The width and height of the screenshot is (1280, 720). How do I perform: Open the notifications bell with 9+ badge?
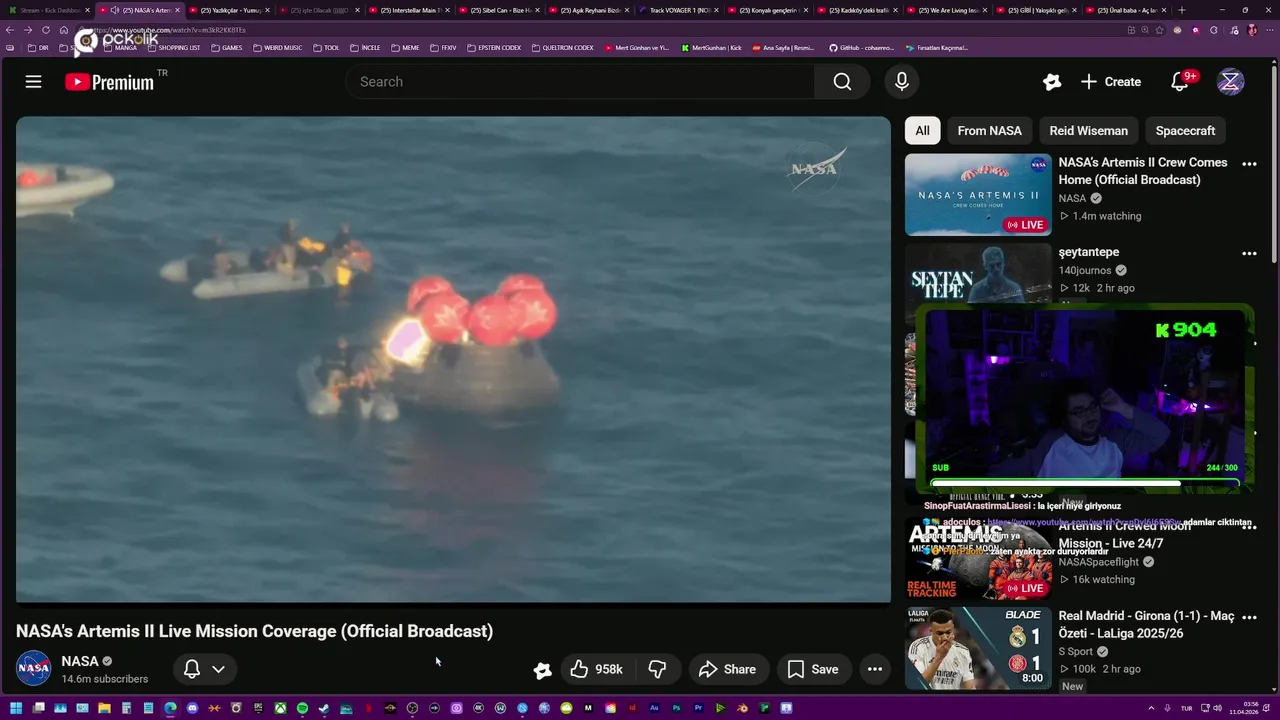pyautogui.click(x=1180, y=82)
